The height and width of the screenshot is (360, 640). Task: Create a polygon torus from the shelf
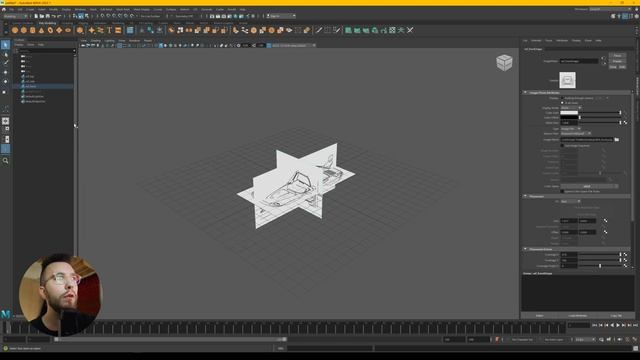50,30
